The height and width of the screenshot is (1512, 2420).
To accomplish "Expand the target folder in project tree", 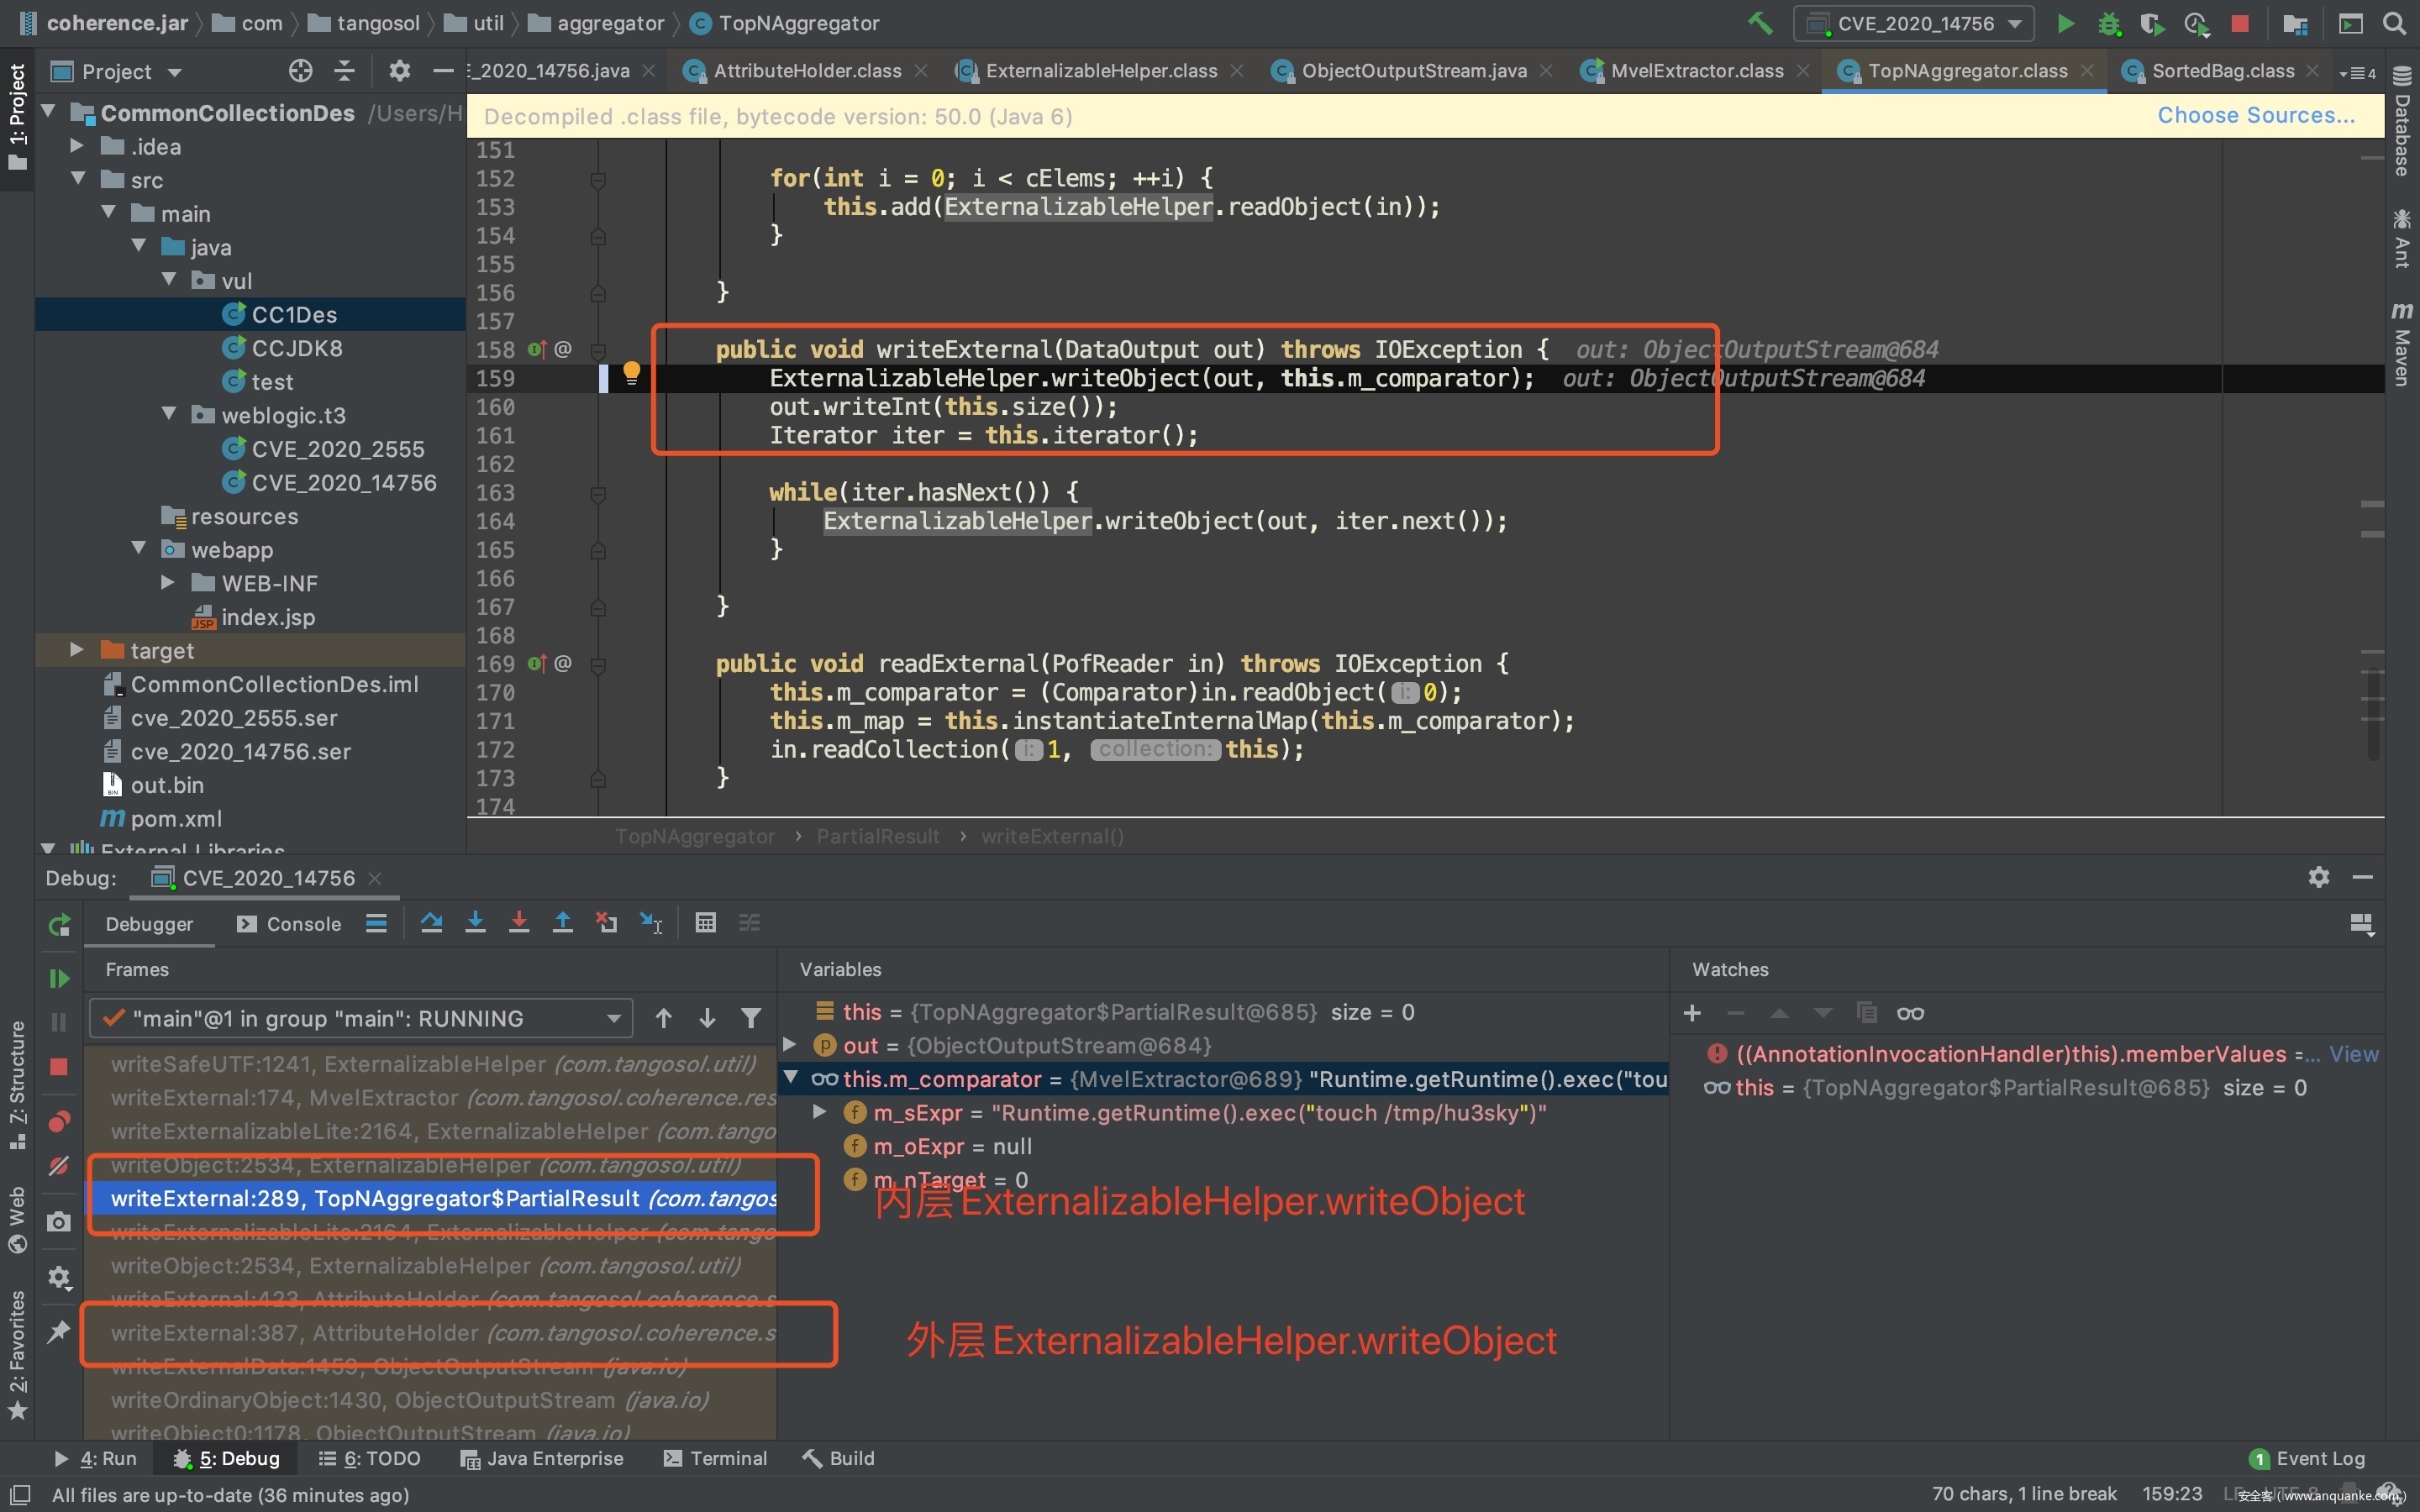I will pyautogui.click(x=77, y=650).
